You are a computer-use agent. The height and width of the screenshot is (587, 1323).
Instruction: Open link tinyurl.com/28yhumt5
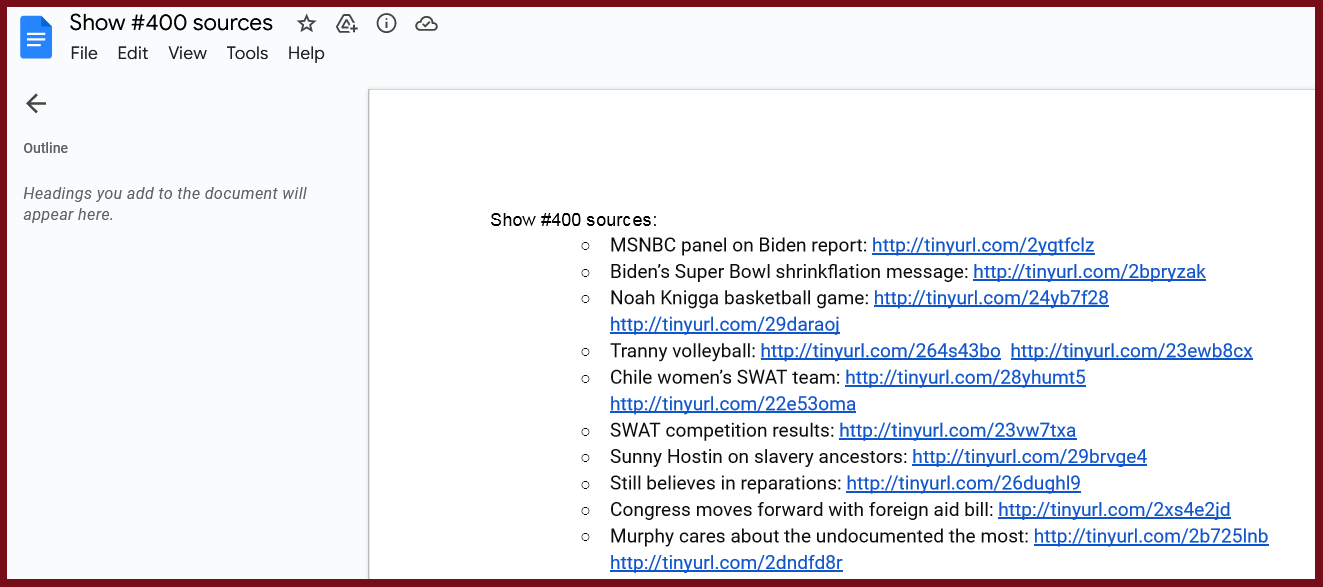point(965,377)
